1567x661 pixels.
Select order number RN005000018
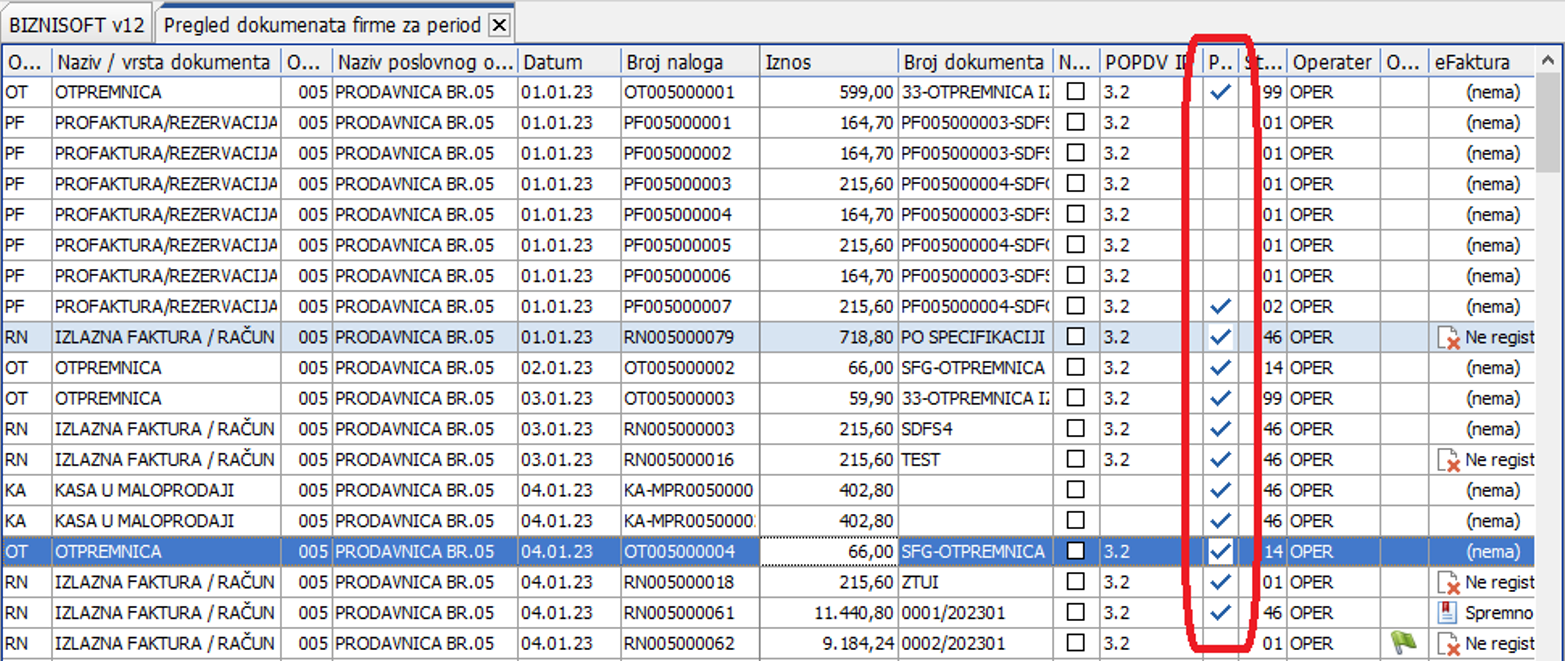[680, 582]
